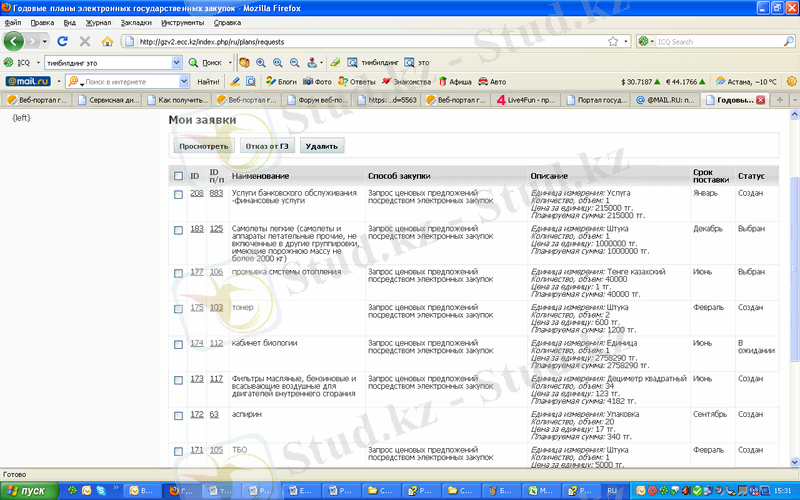Screen dimensions: 800x500
Task: Select the checkbox for кабинет биологии row
Action: [x=177, y=344]
